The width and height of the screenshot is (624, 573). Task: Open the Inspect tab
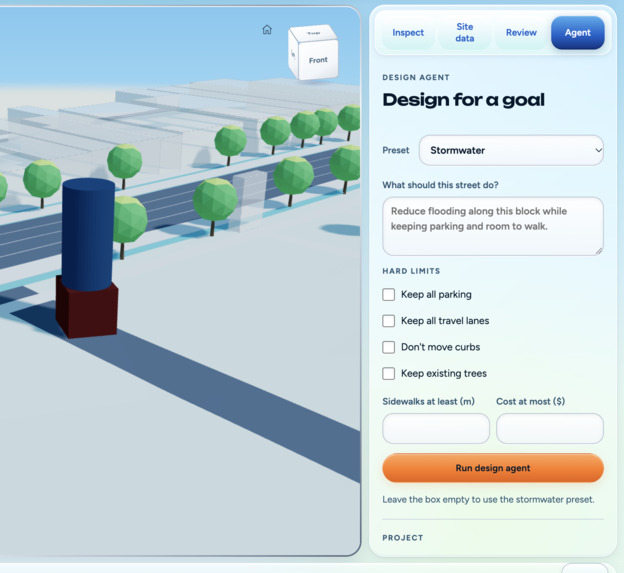coord(408,33)
